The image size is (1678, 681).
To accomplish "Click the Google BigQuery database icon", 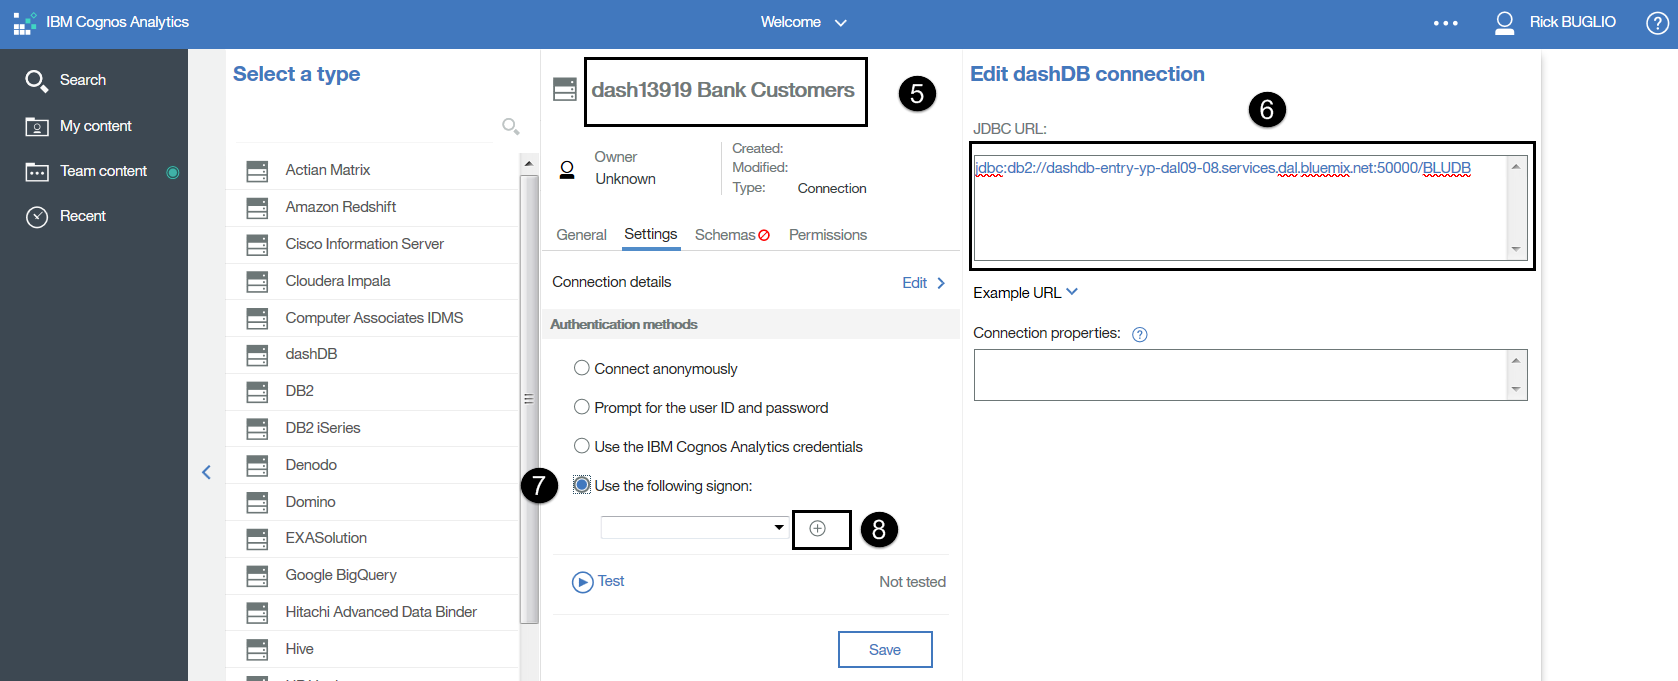I will [257, 576].
